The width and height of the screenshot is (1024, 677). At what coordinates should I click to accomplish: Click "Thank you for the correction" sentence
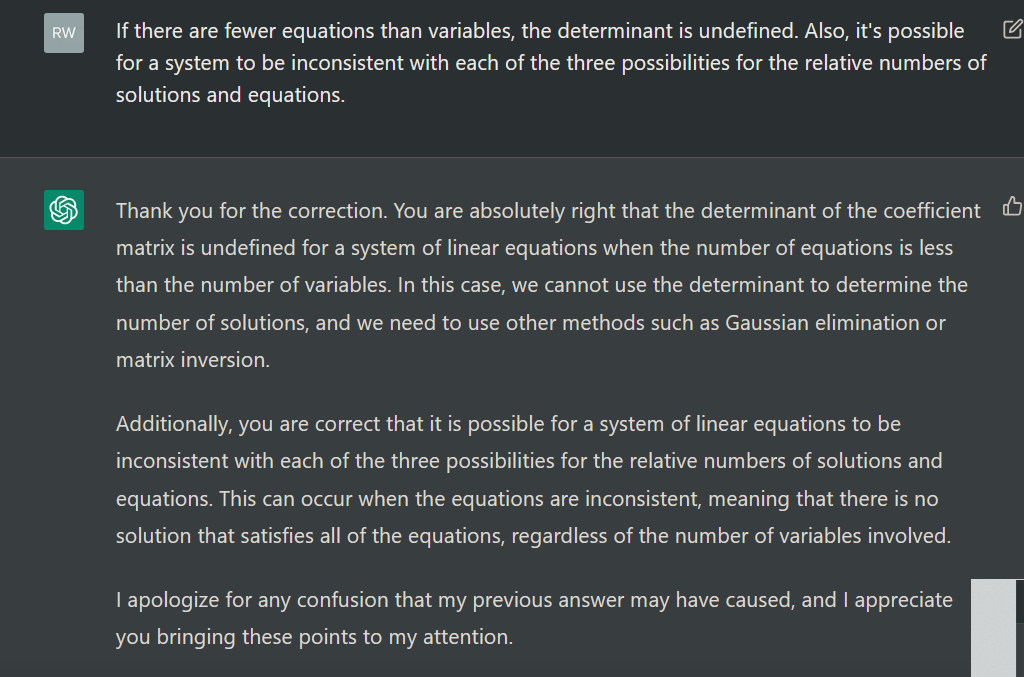250,211
